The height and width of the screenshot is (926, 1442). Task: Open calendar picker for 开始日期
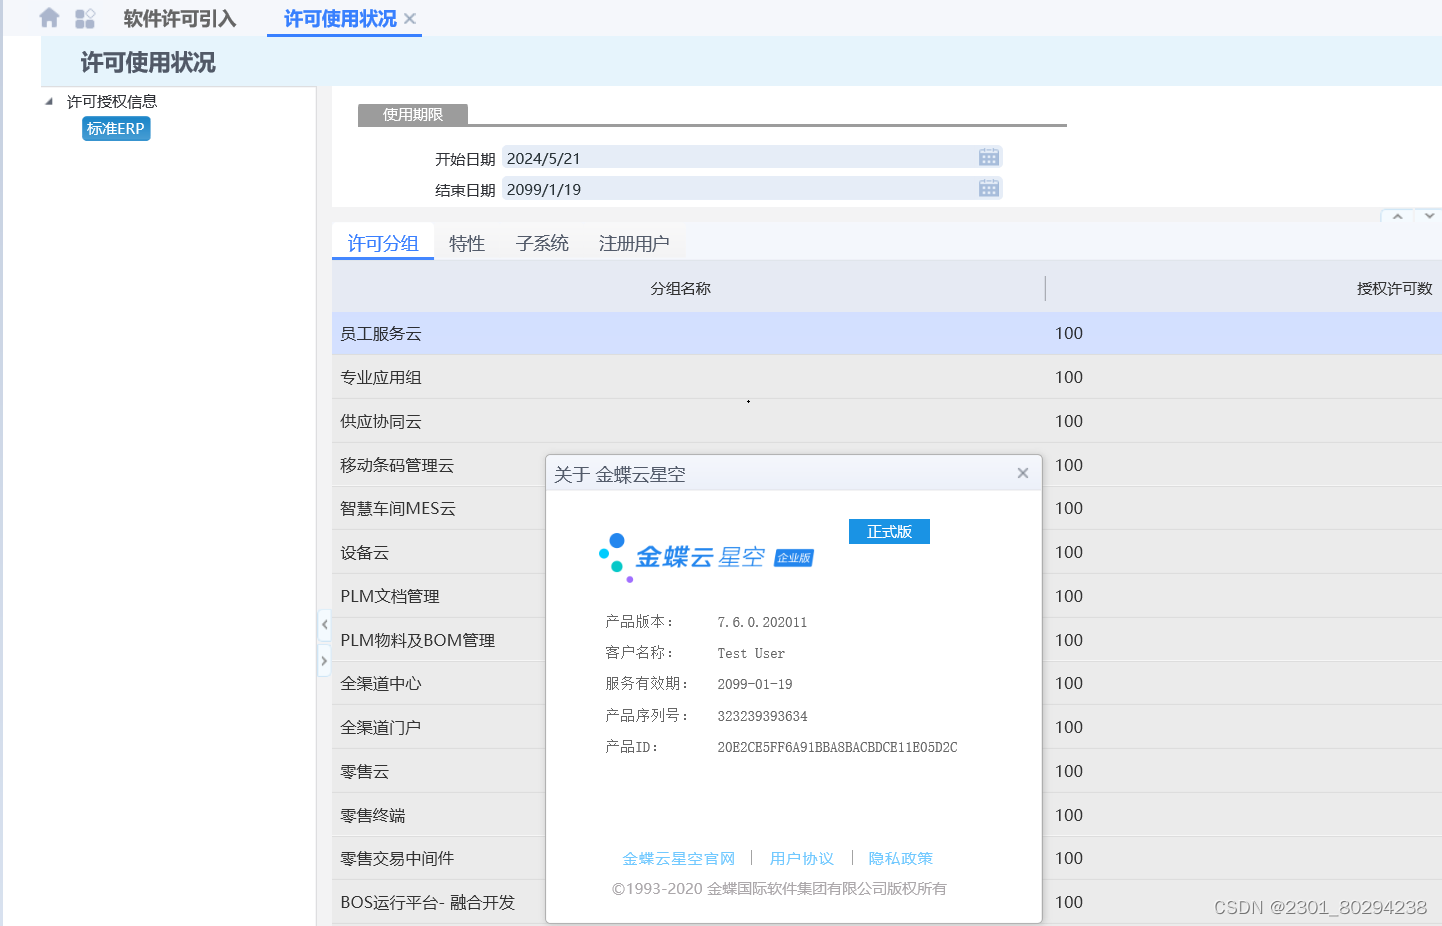pyautogui.click(x=989, y=157)
